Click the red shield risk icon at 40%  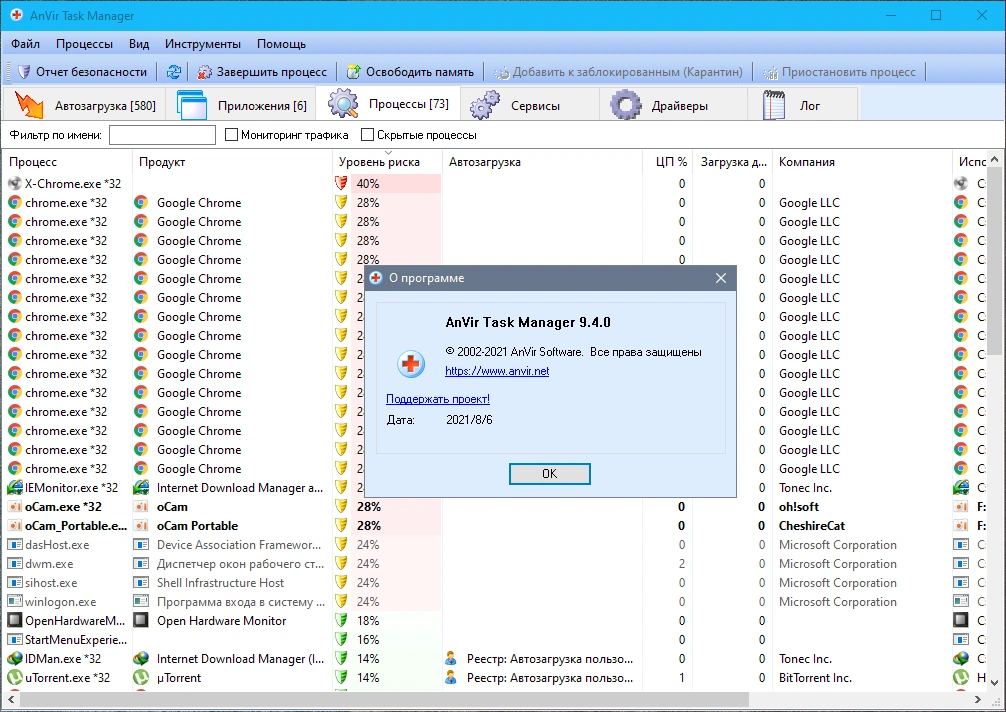click(x=341, y=183)
